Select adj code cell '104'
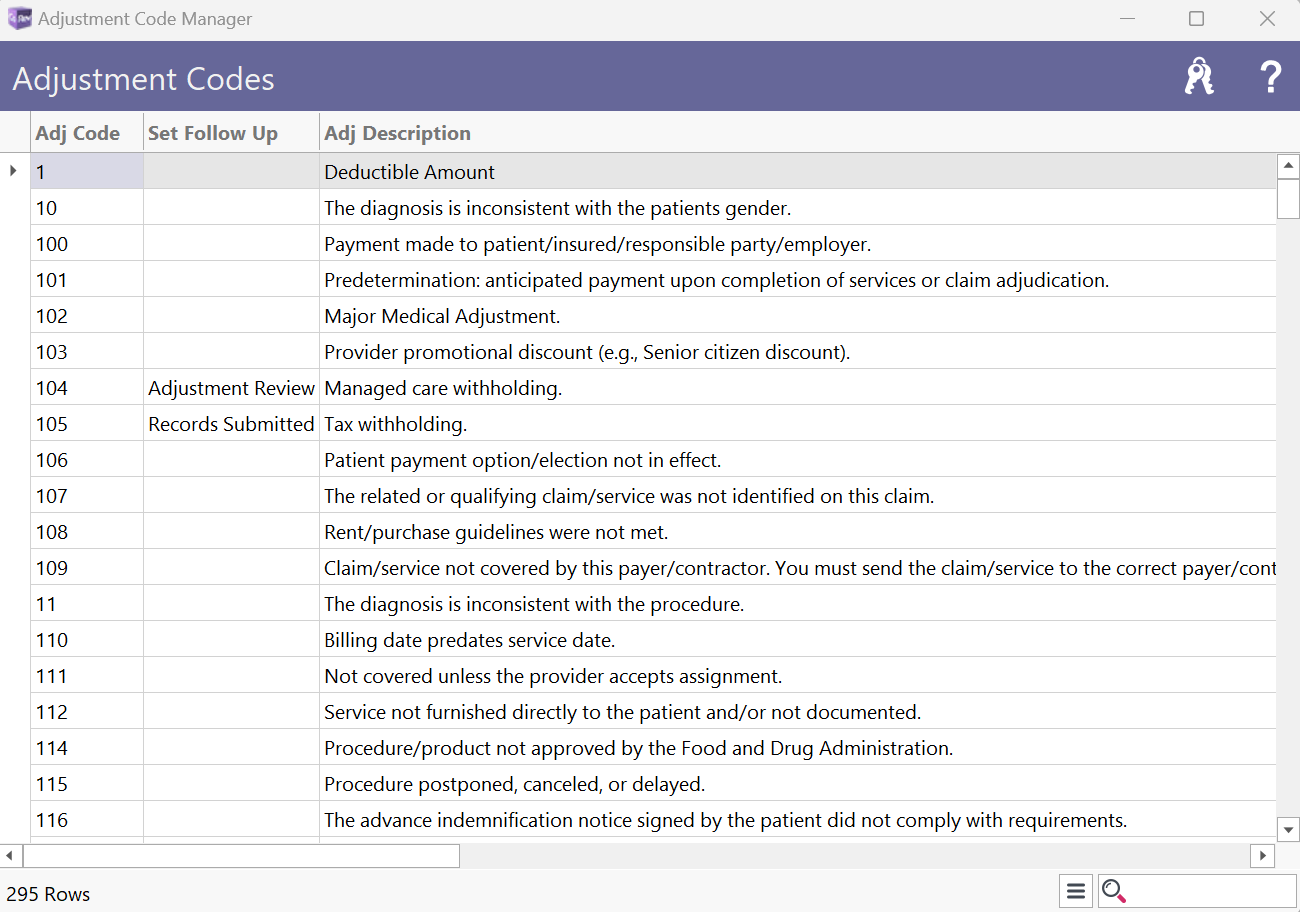The image size is (1300, 912). coord(87,388)
